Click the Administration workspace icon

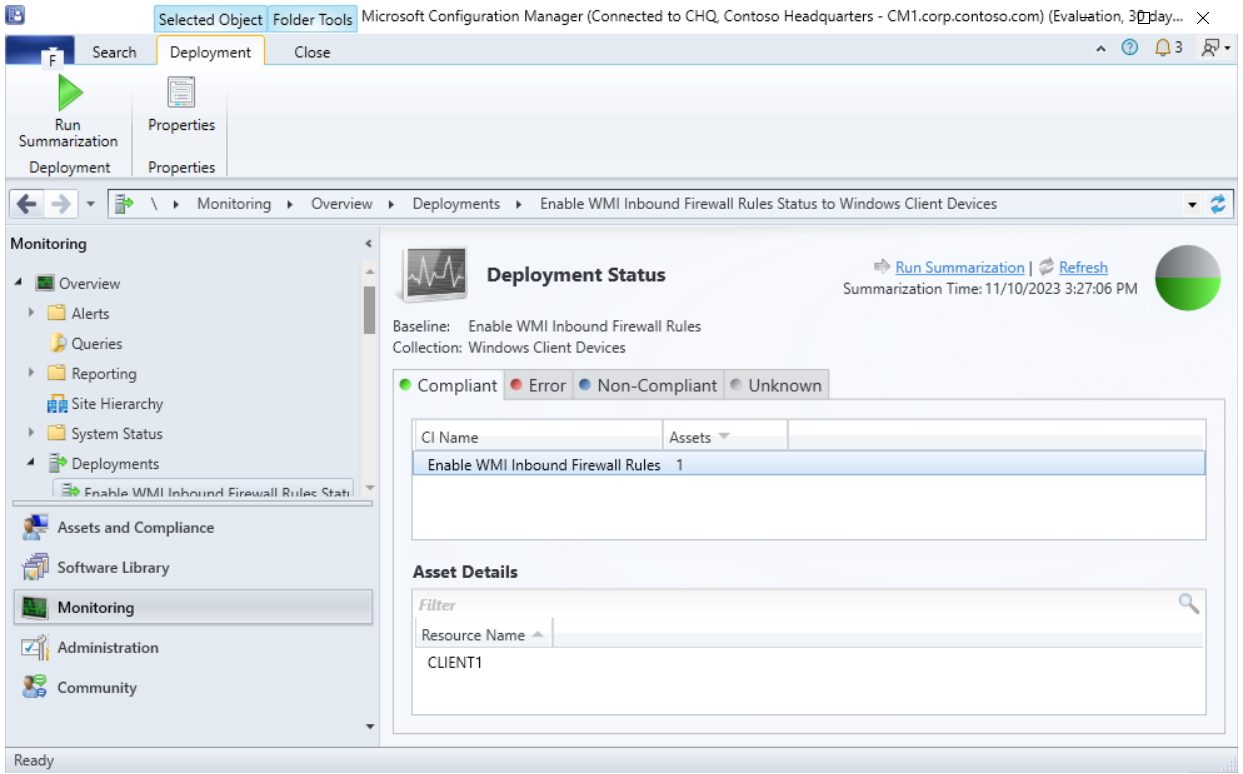35,648
